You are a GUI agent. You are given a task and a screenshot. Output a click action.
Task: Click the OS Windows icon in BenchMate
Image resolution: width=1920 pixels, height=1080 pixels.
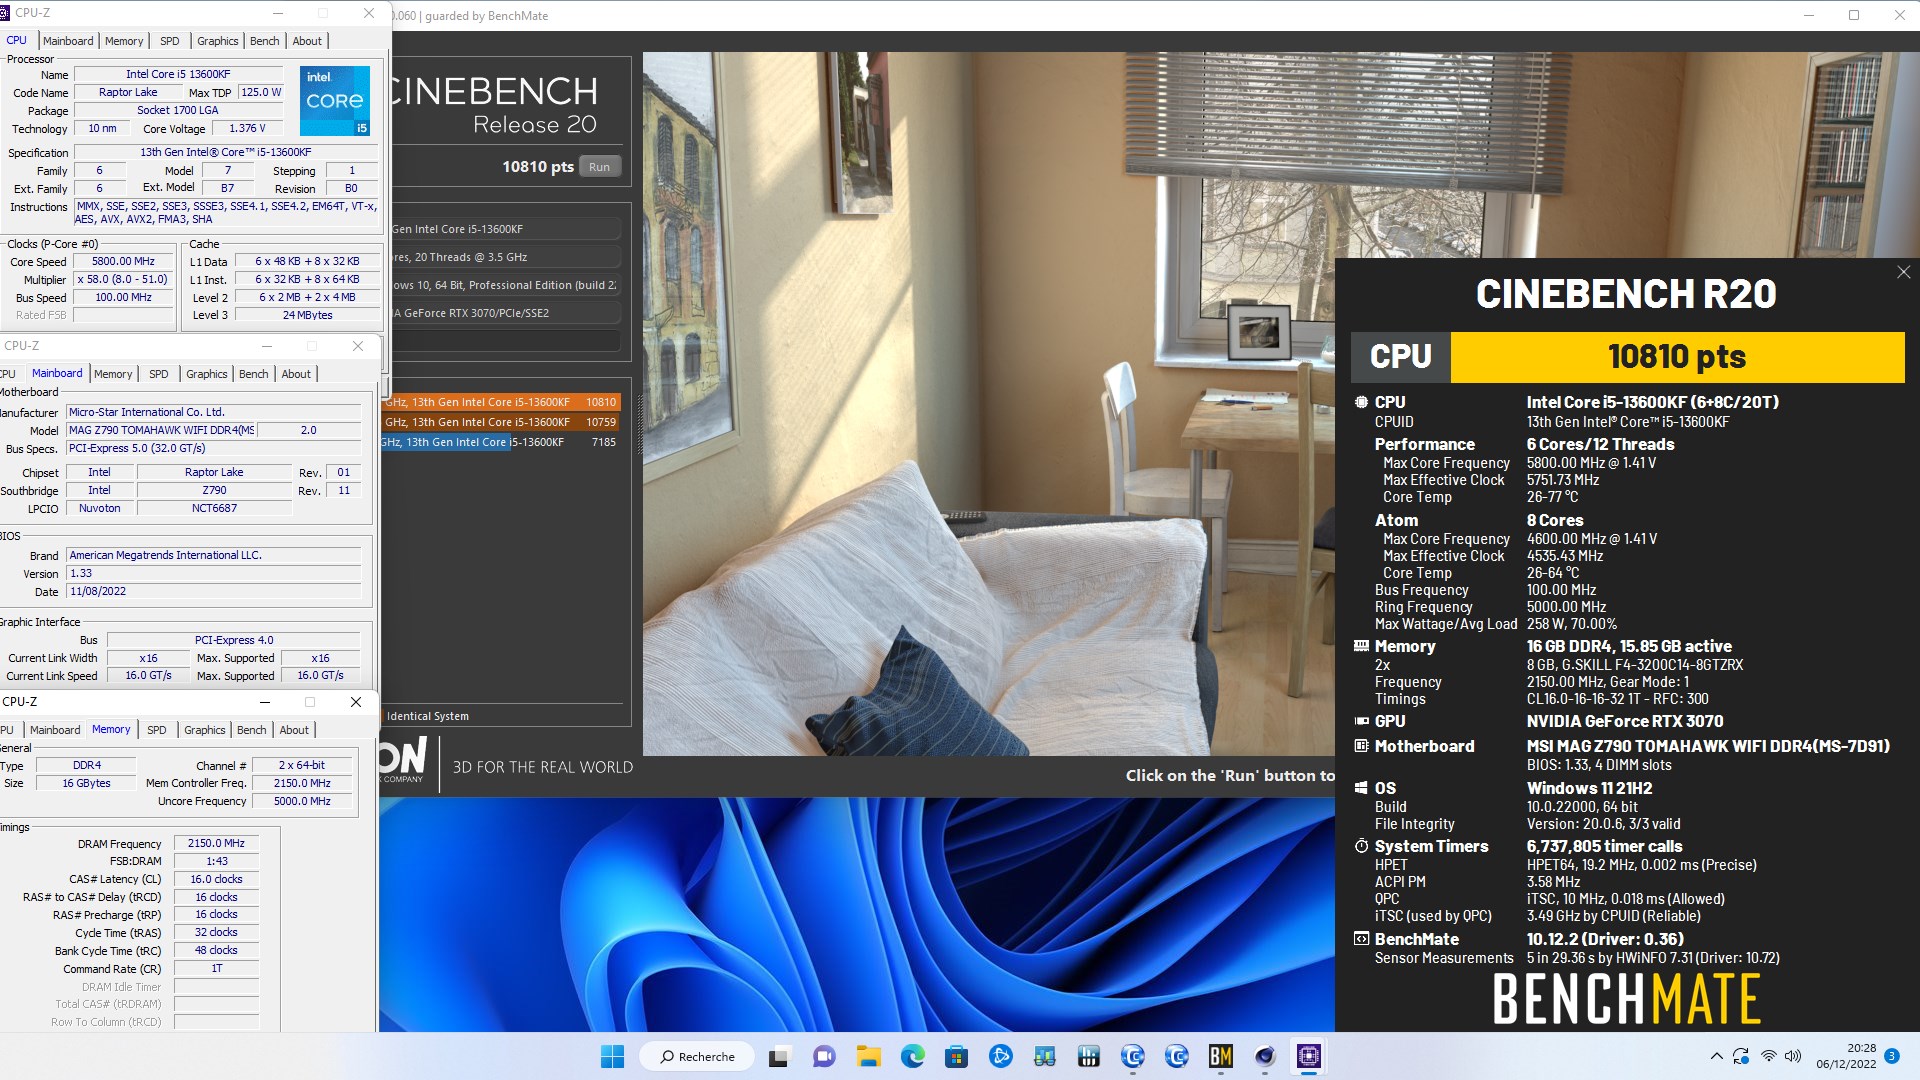1361,788
